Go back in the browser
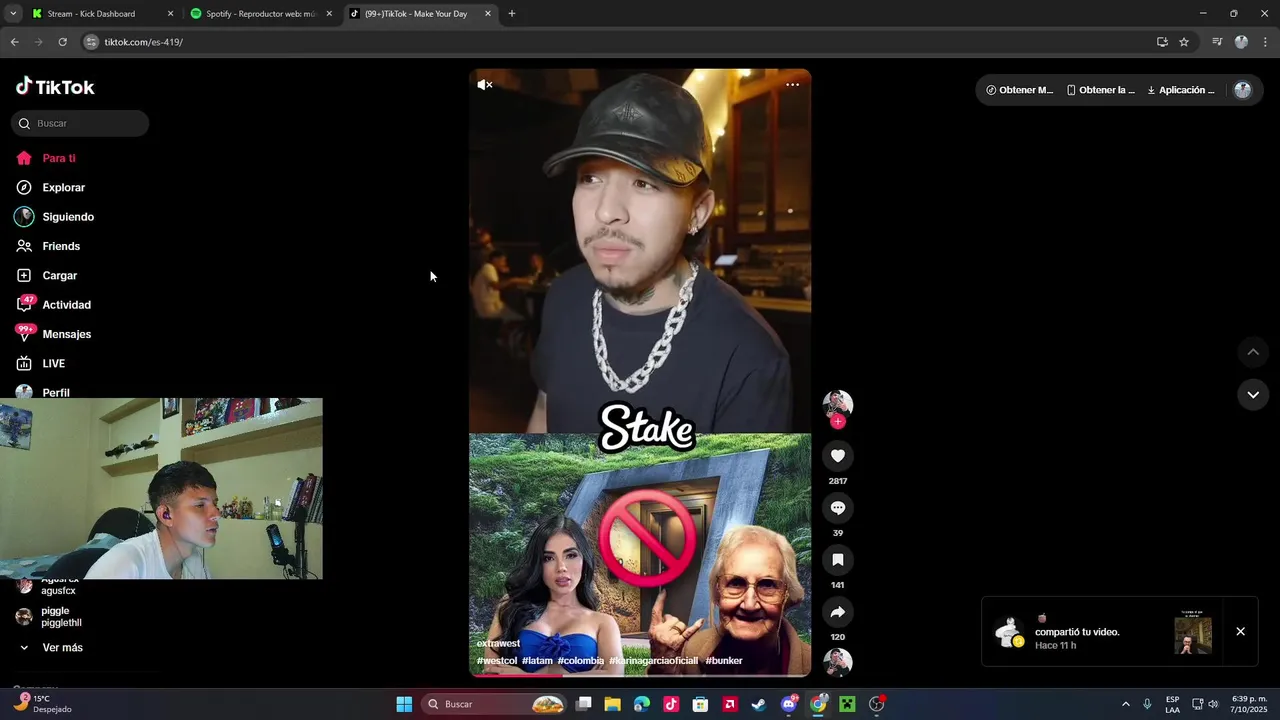1280x720 pixels. (14, 42)
